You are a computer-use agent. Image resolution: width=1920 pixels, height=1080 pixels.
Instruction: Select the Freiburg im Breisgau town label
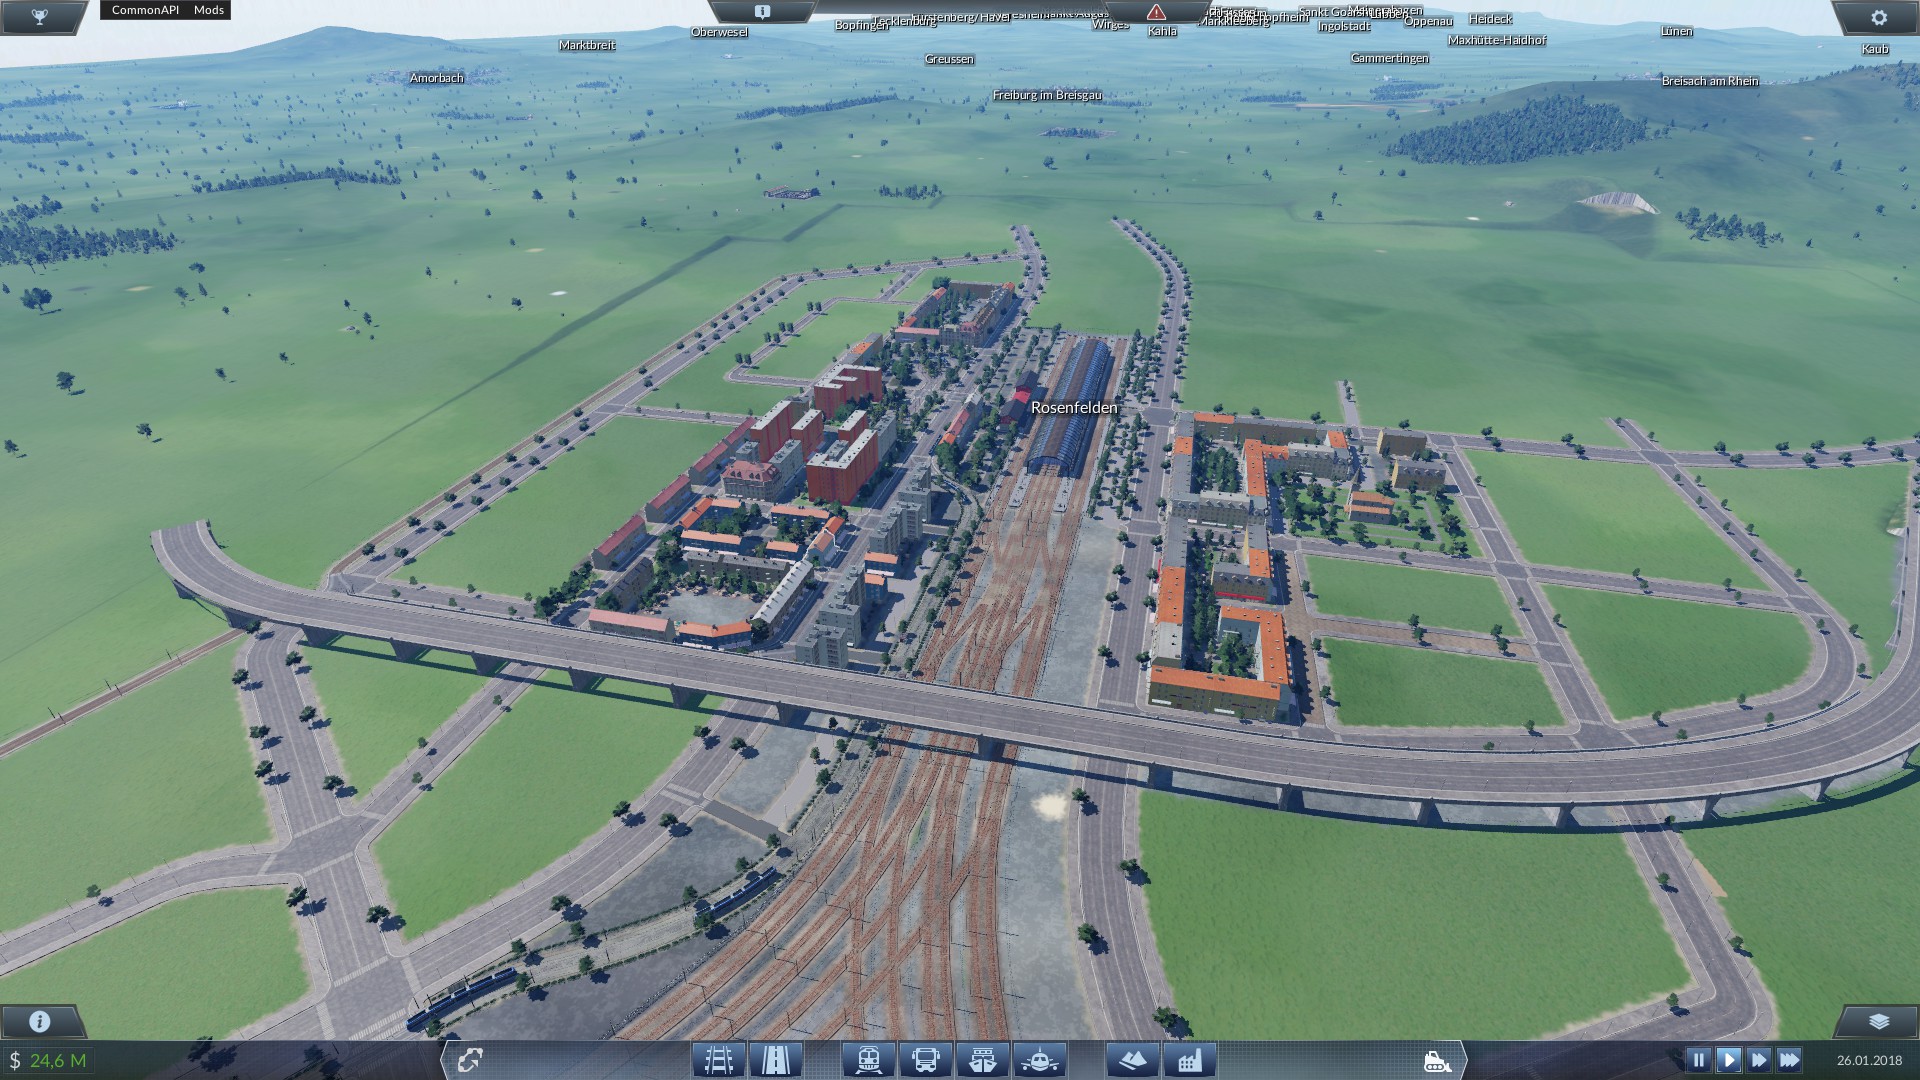point(1047,95)
